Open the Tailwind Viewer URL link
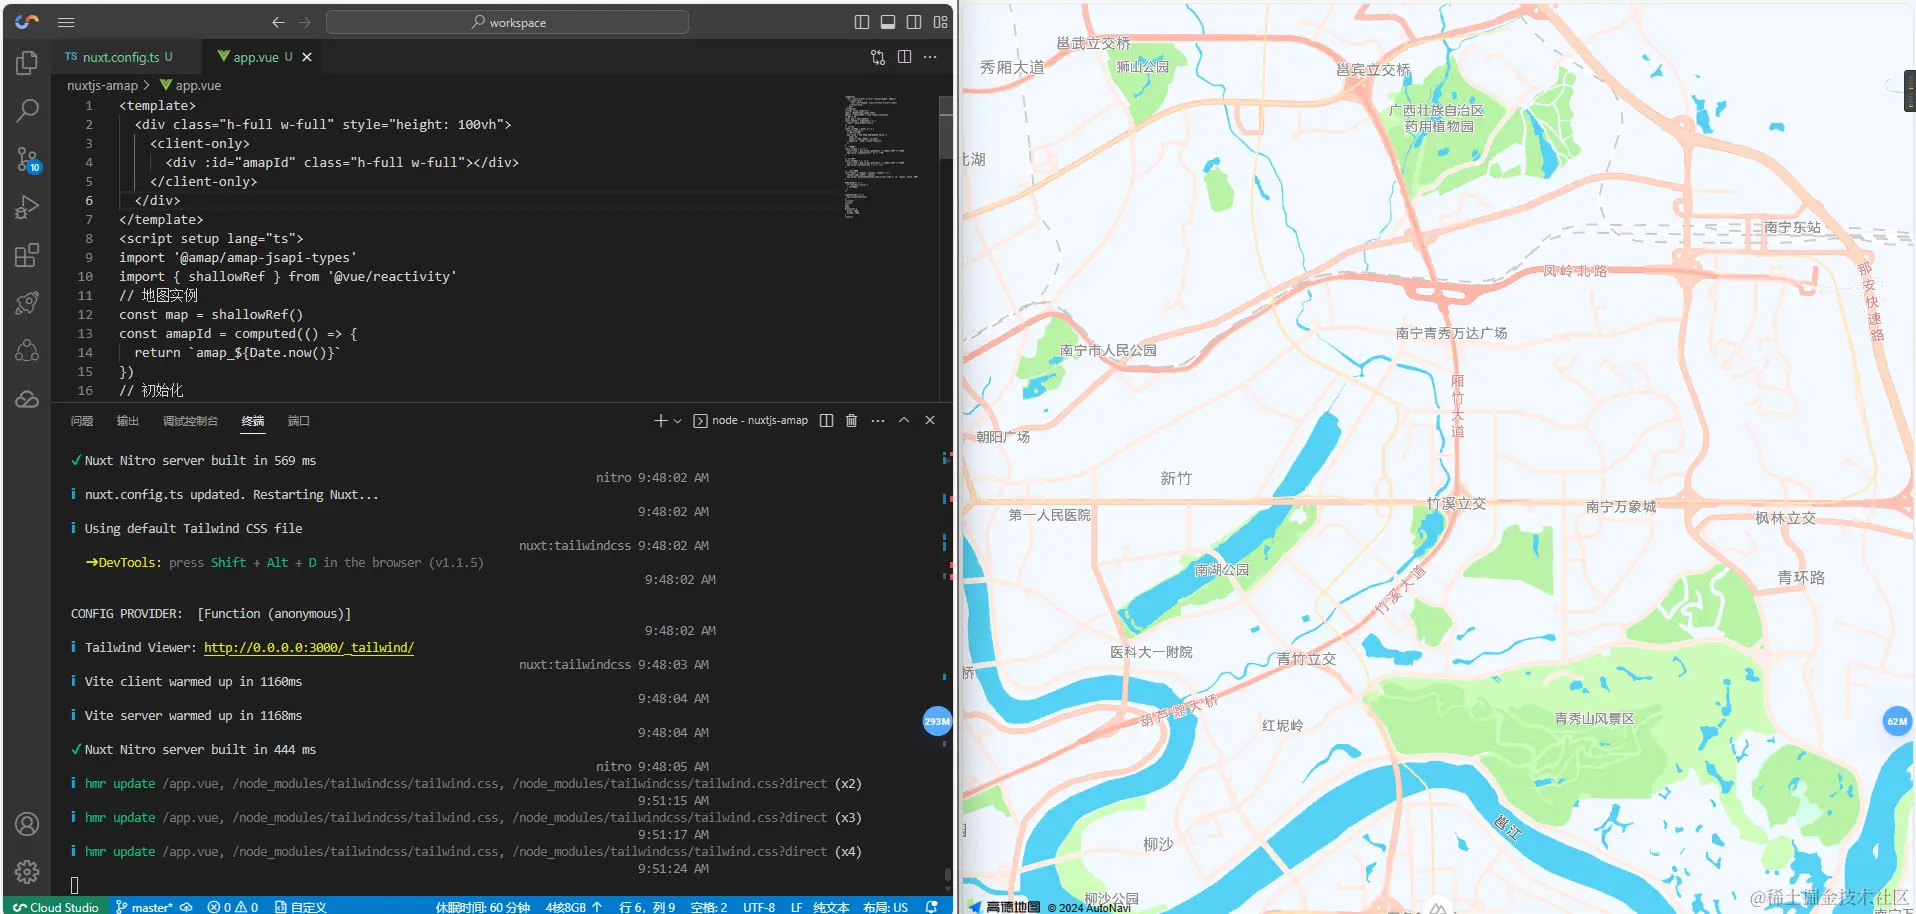The height and width of the screenshot is (914, 1916). click(308, 648)
